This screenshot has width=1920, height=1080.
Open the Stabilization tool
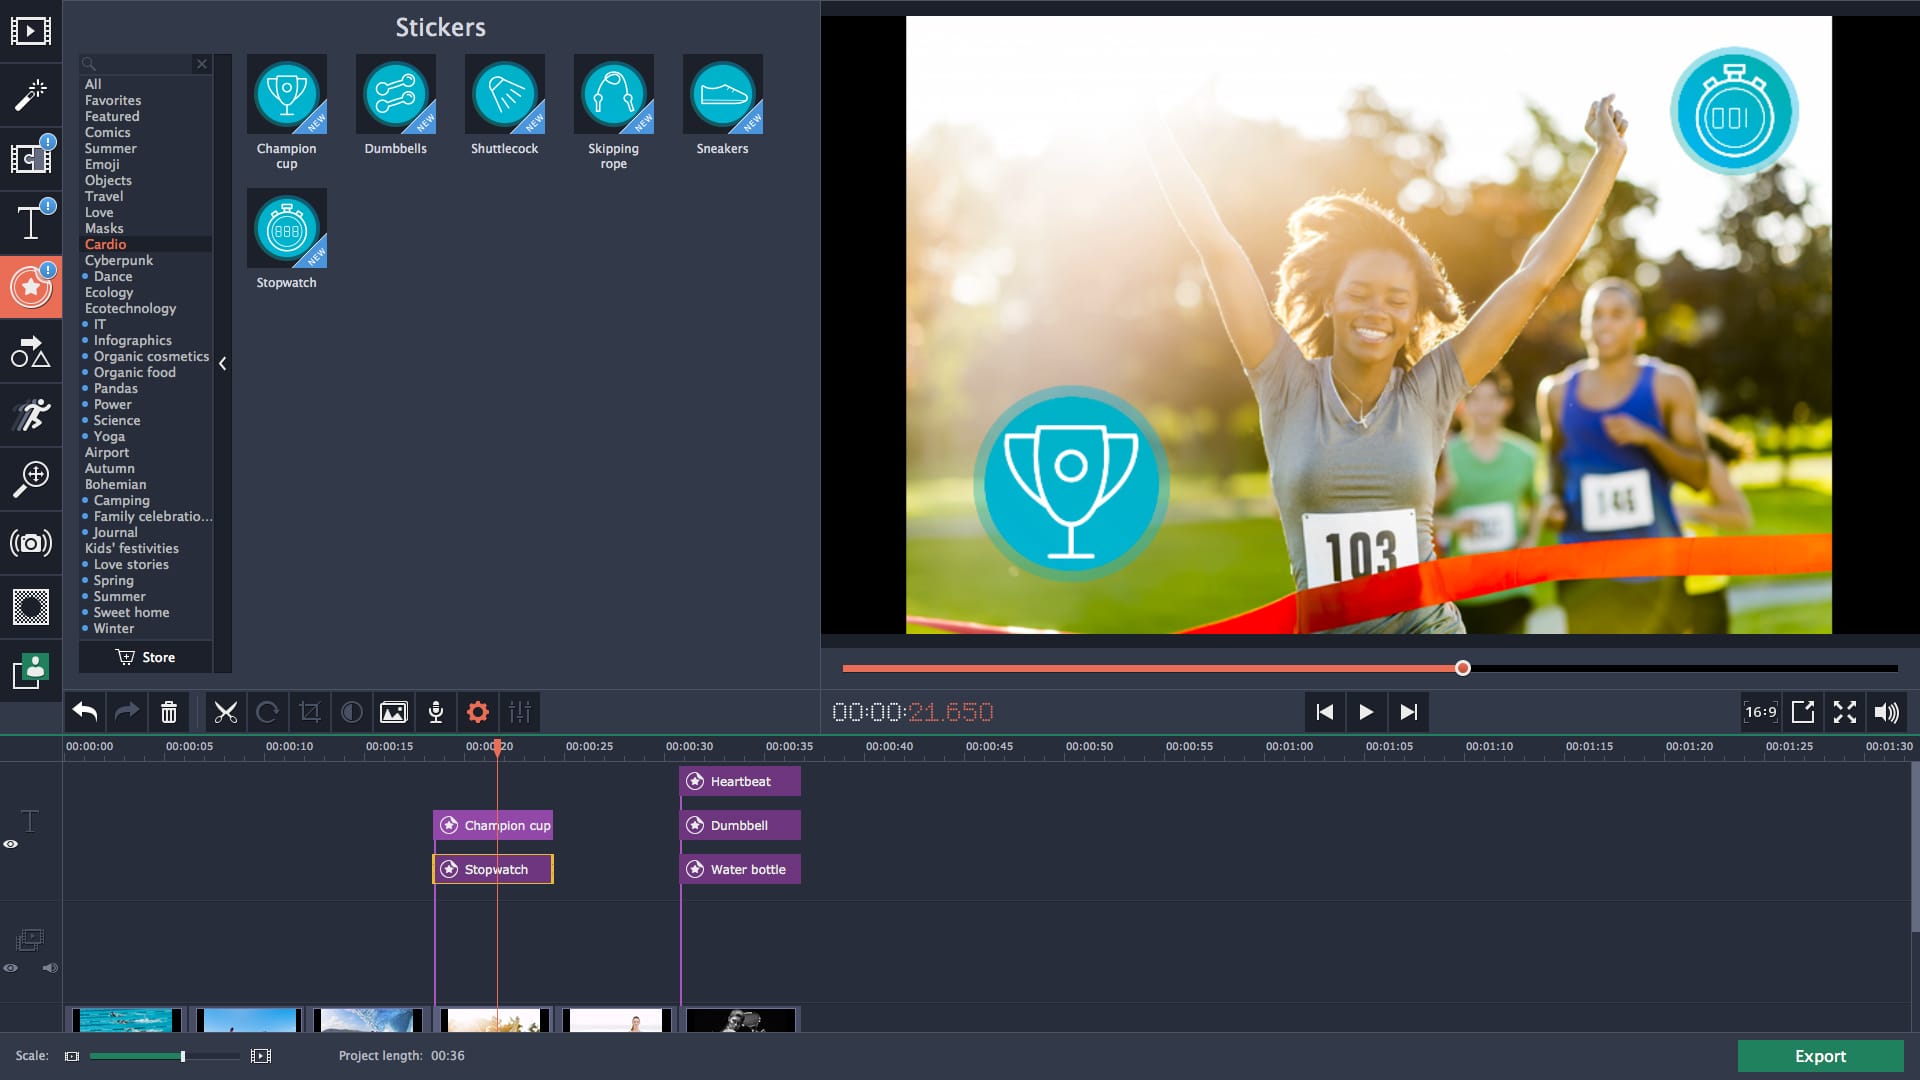(32, 543)
